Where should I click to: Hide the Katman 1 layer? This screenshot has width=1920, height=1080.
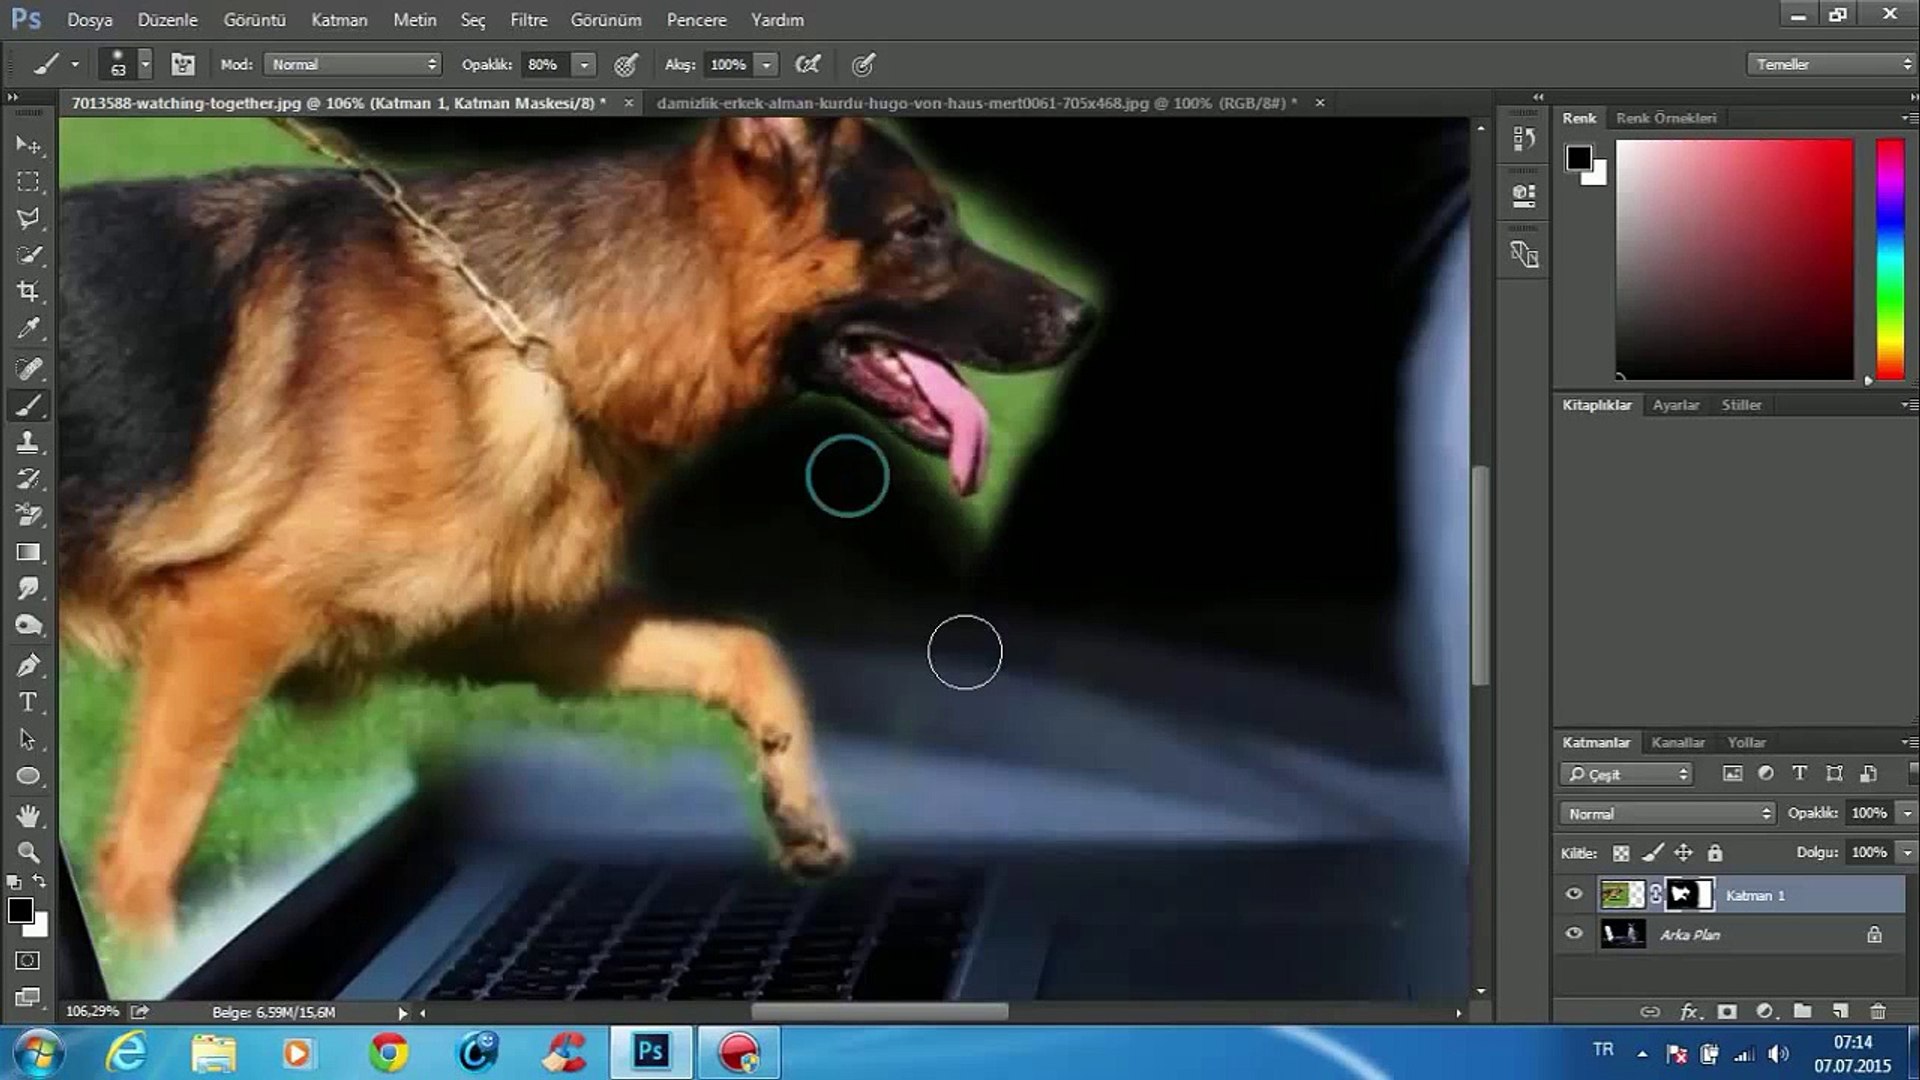[x=1574, y=894]
